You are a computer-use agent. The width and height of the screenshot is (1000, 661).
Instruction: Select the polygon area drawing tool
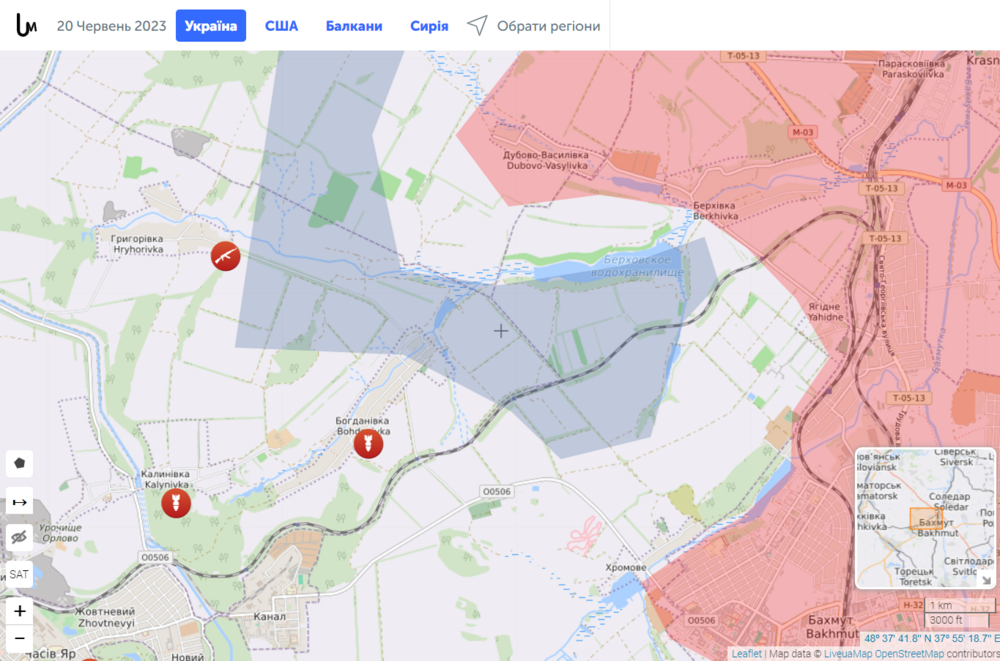tap(19, 463)
